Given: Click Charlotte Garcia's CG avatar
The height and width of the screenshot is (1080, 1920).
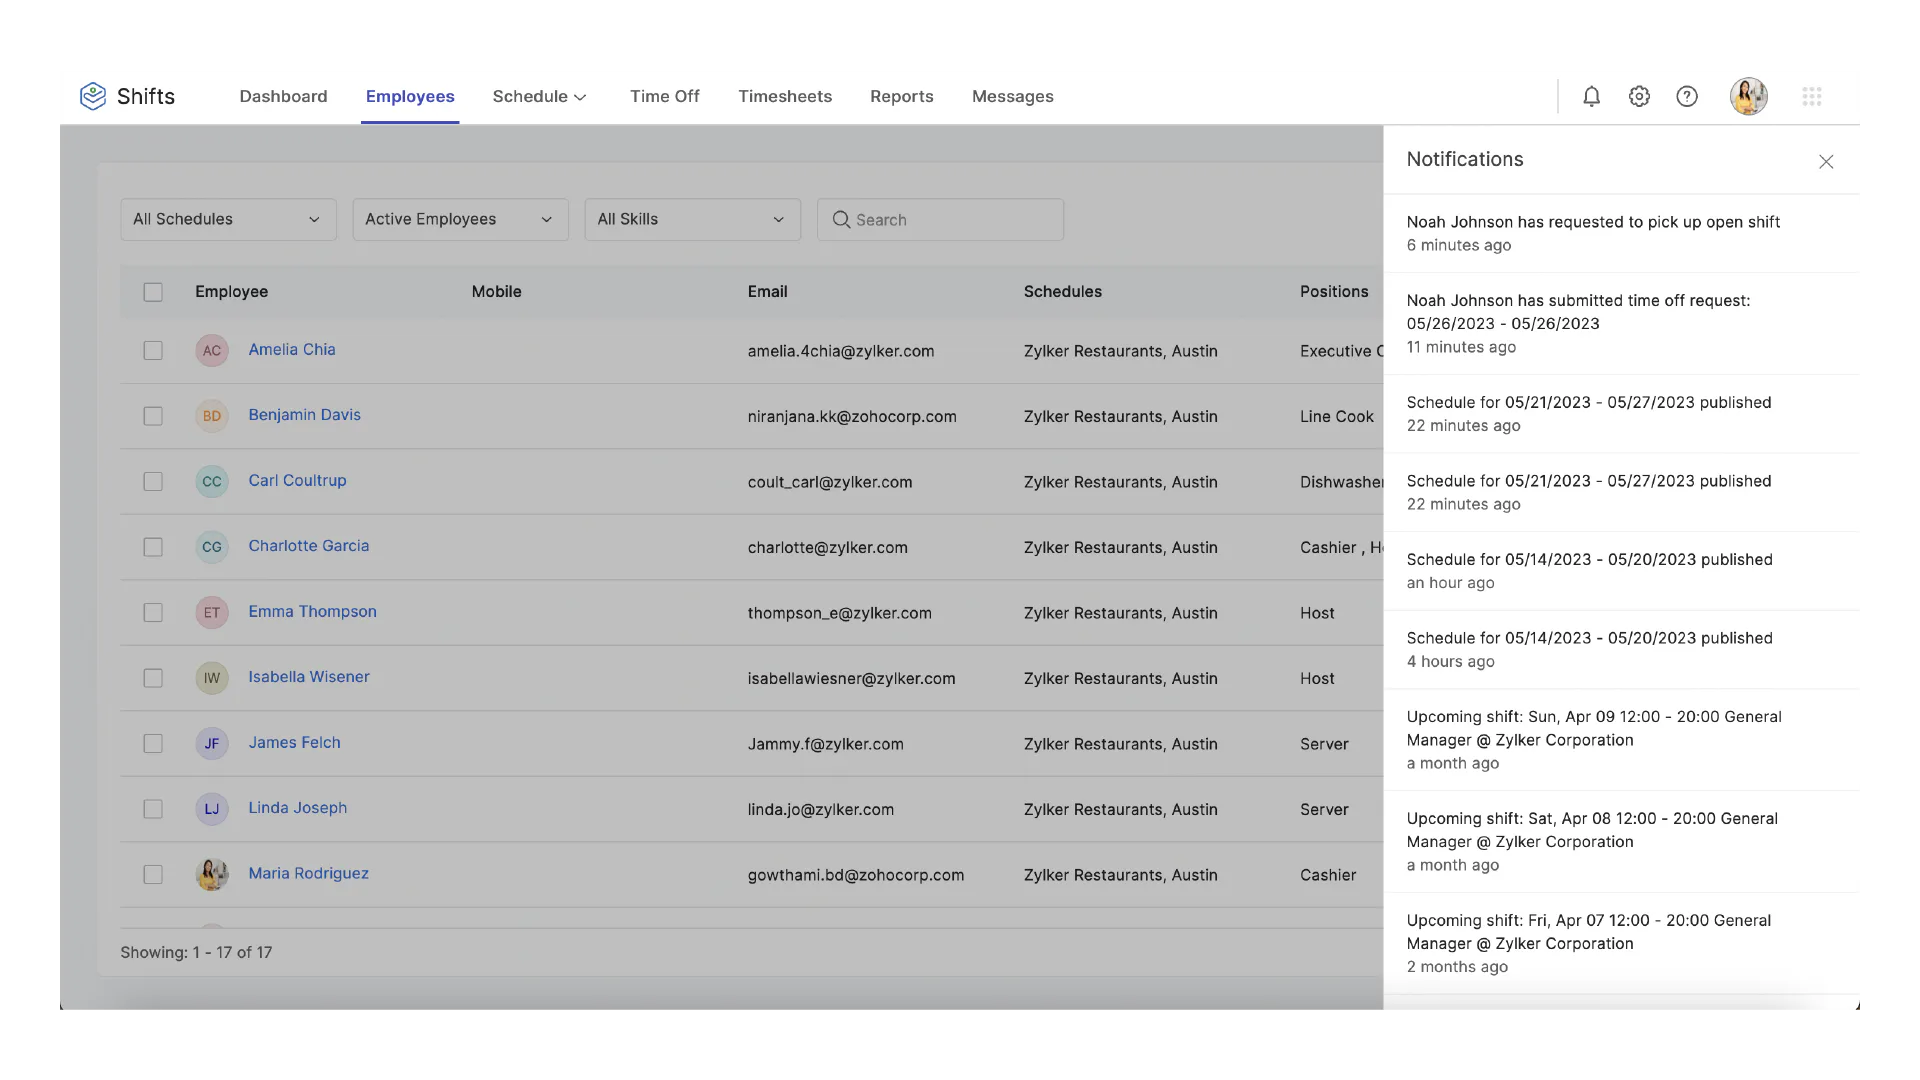Looking at the screenshot, I should pos(212,547).
